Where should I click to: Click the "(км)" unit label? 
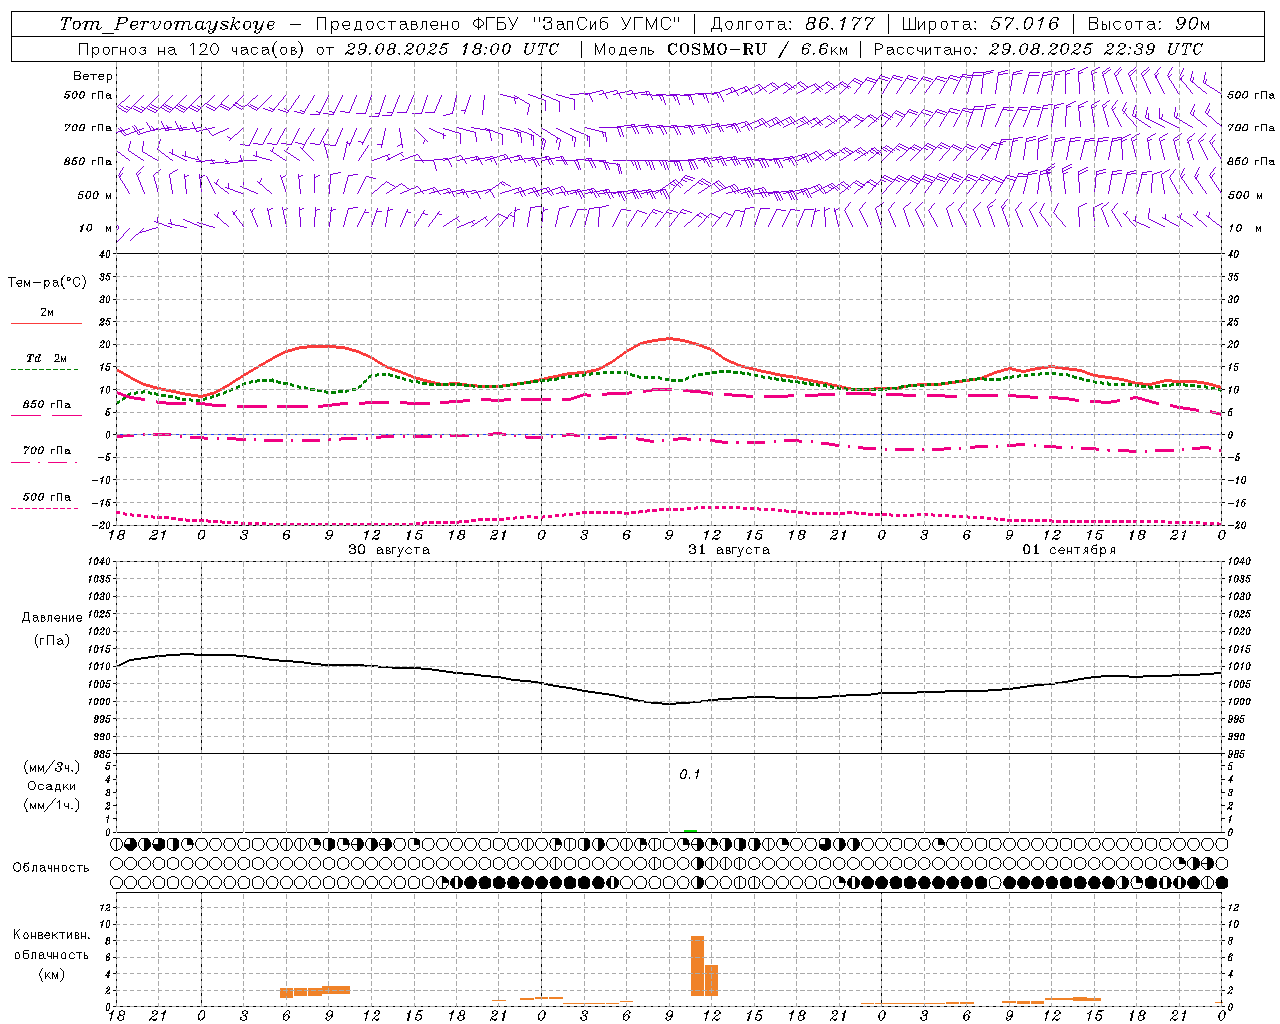[x=51, y=974]
